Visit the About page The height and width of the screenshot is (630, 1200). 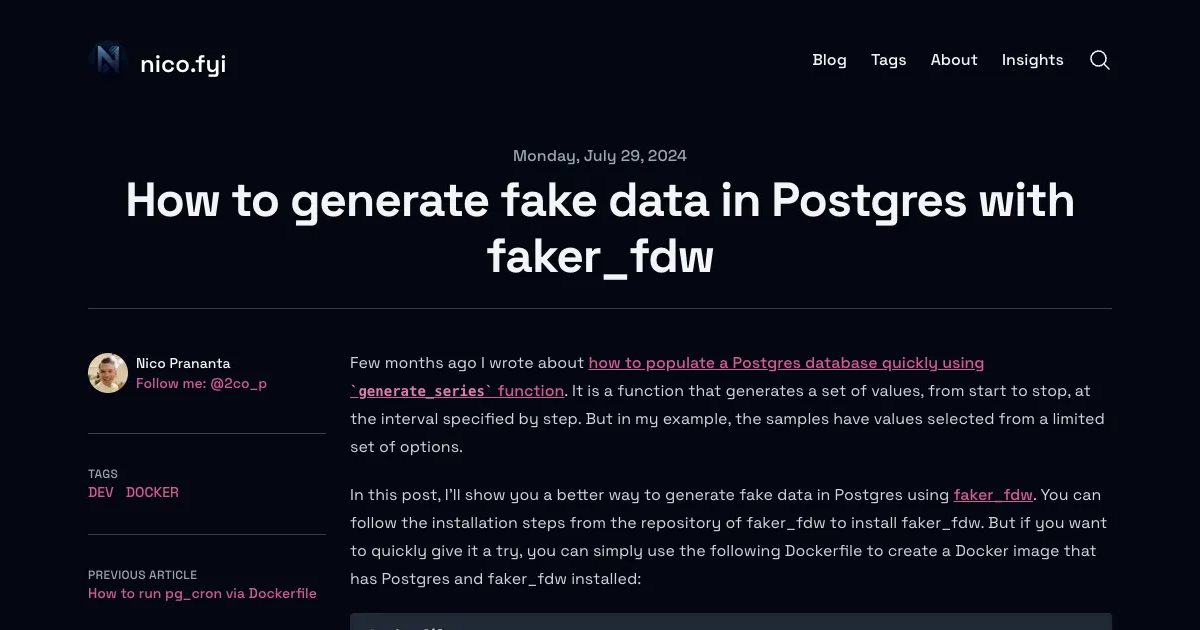953,60
